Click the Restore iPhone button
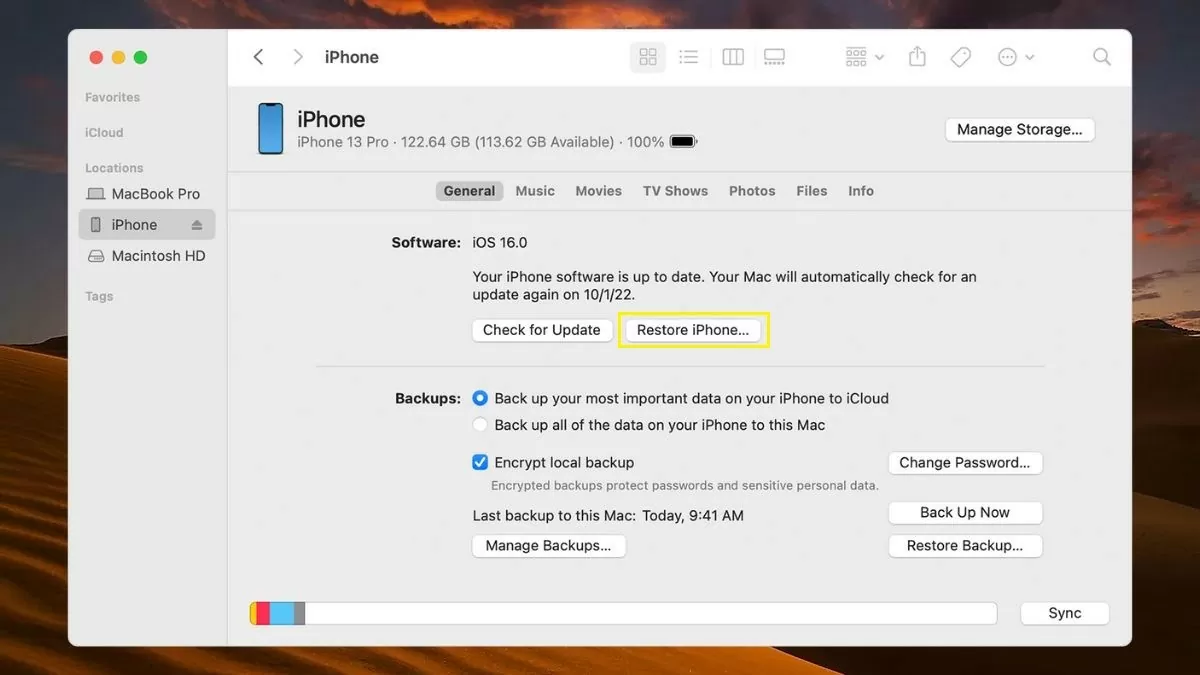 pos(693,329)
